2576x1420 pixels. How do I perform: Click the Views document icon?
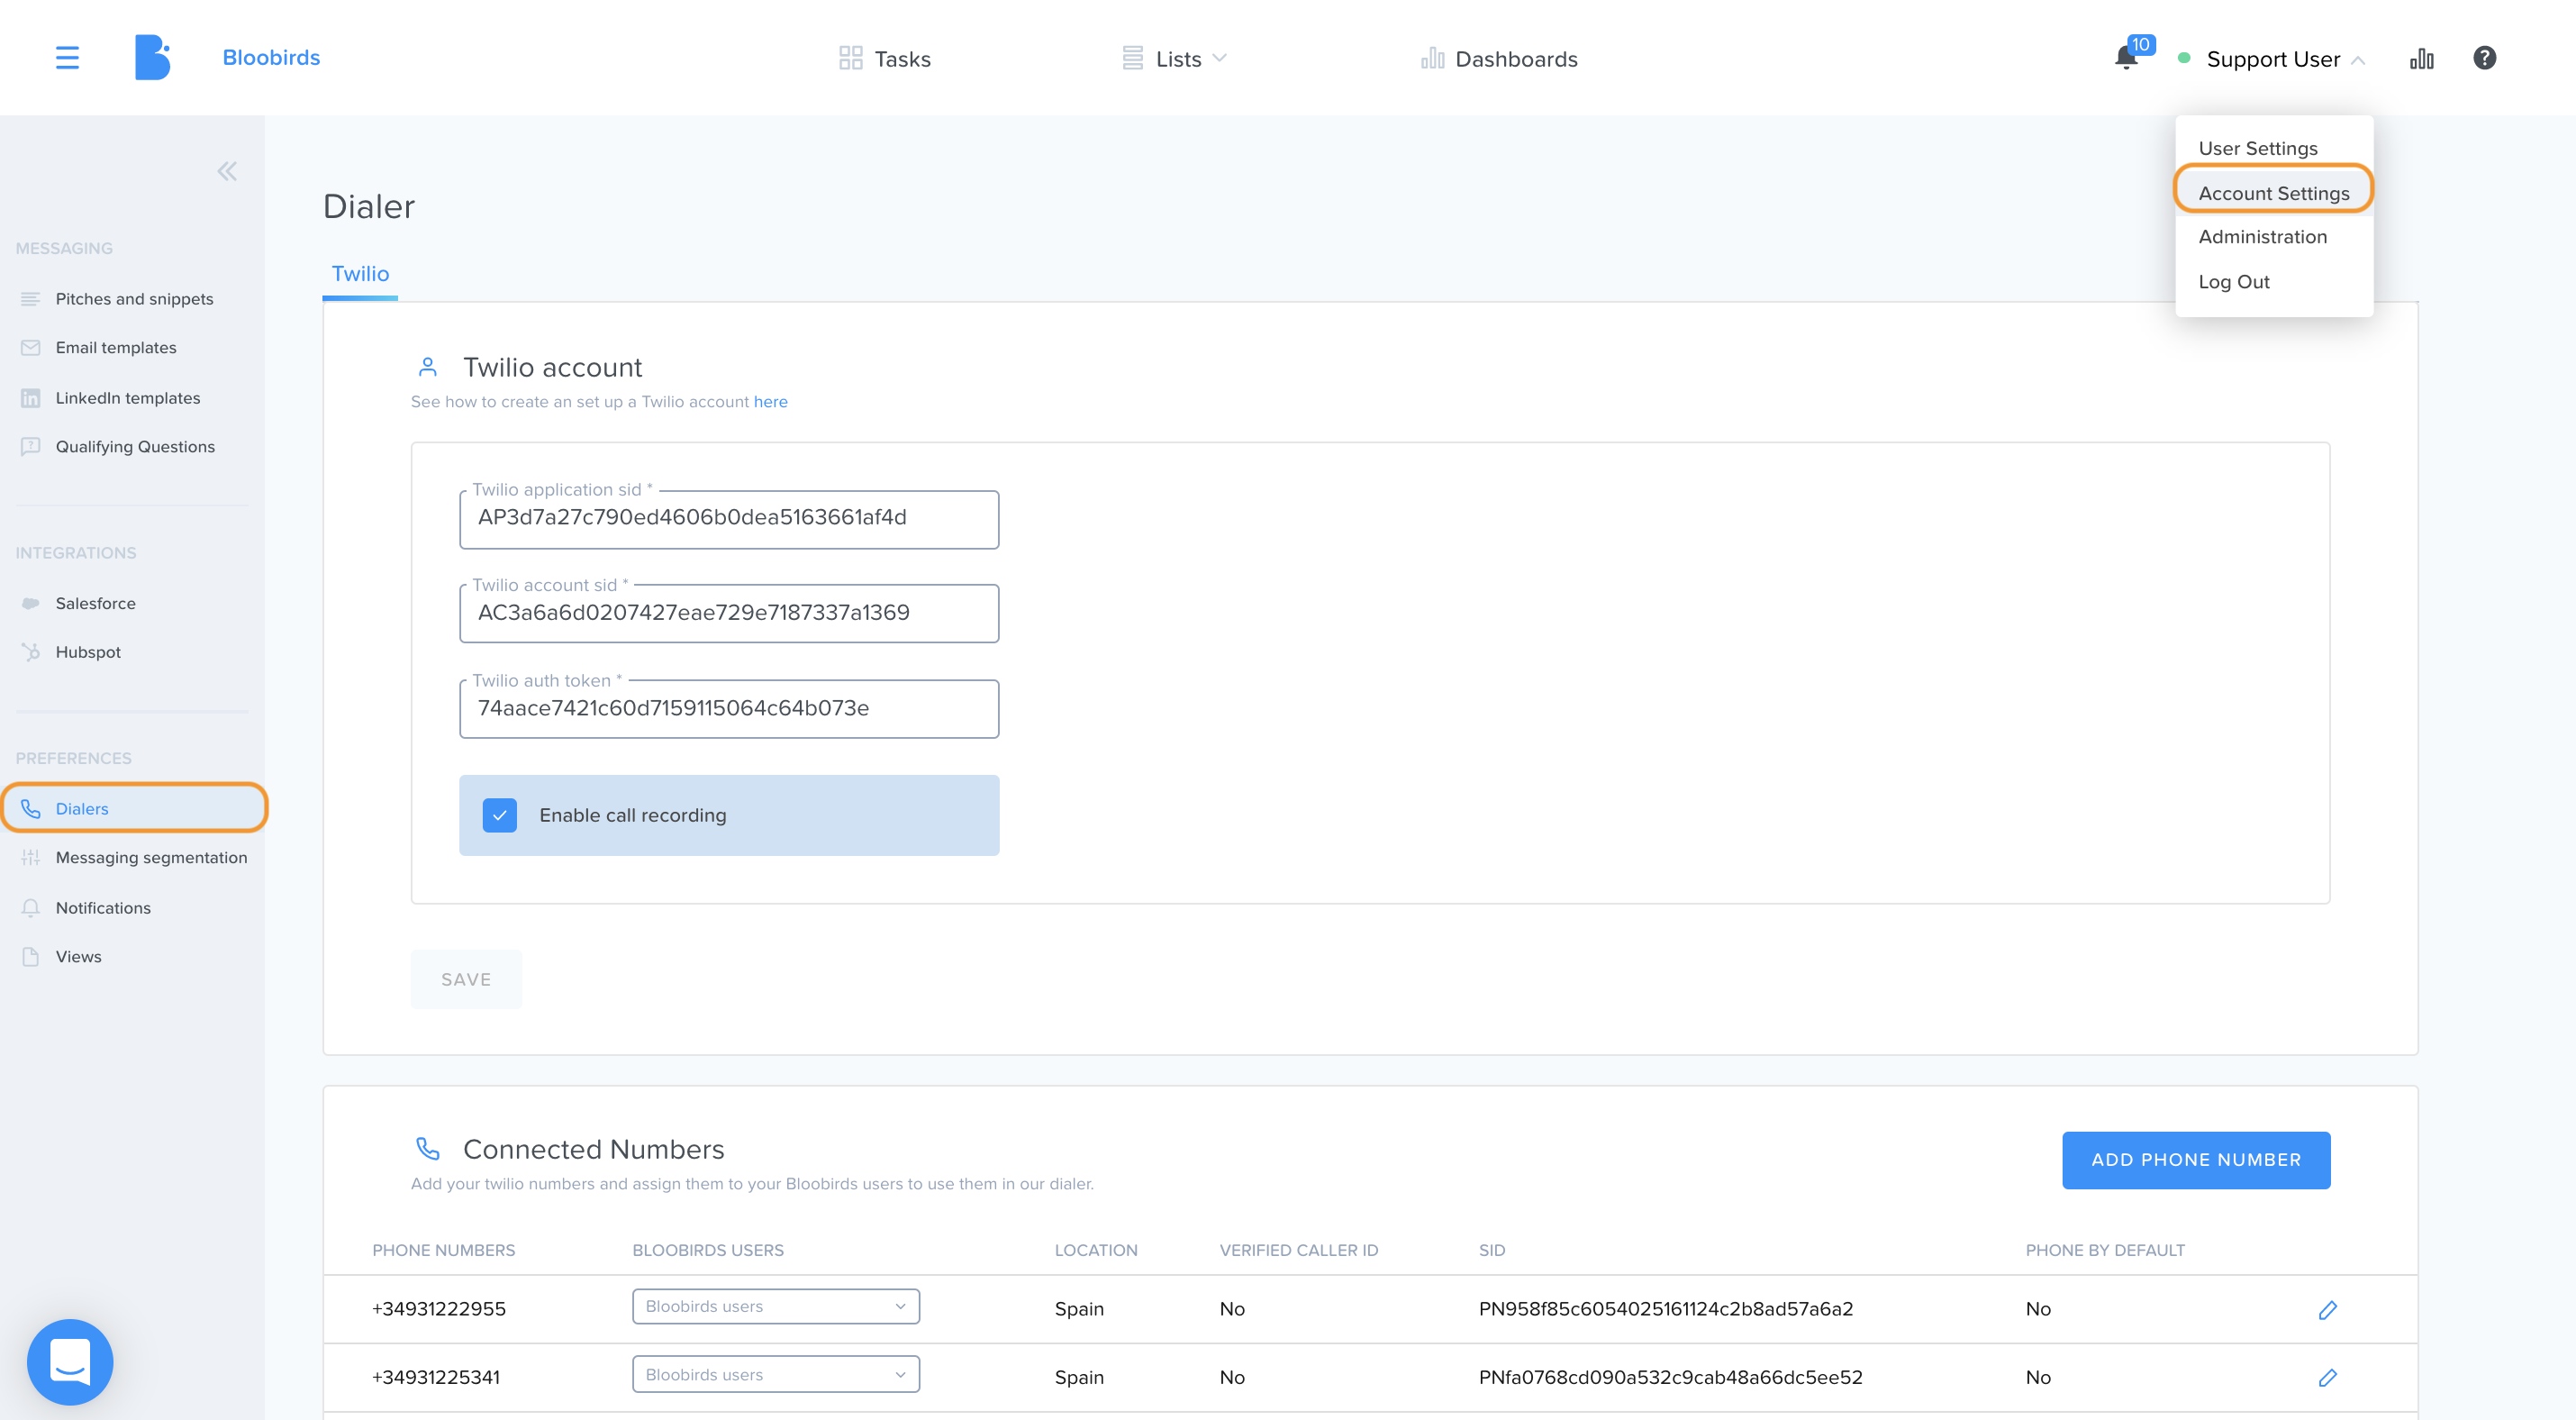tap(31, 956)
